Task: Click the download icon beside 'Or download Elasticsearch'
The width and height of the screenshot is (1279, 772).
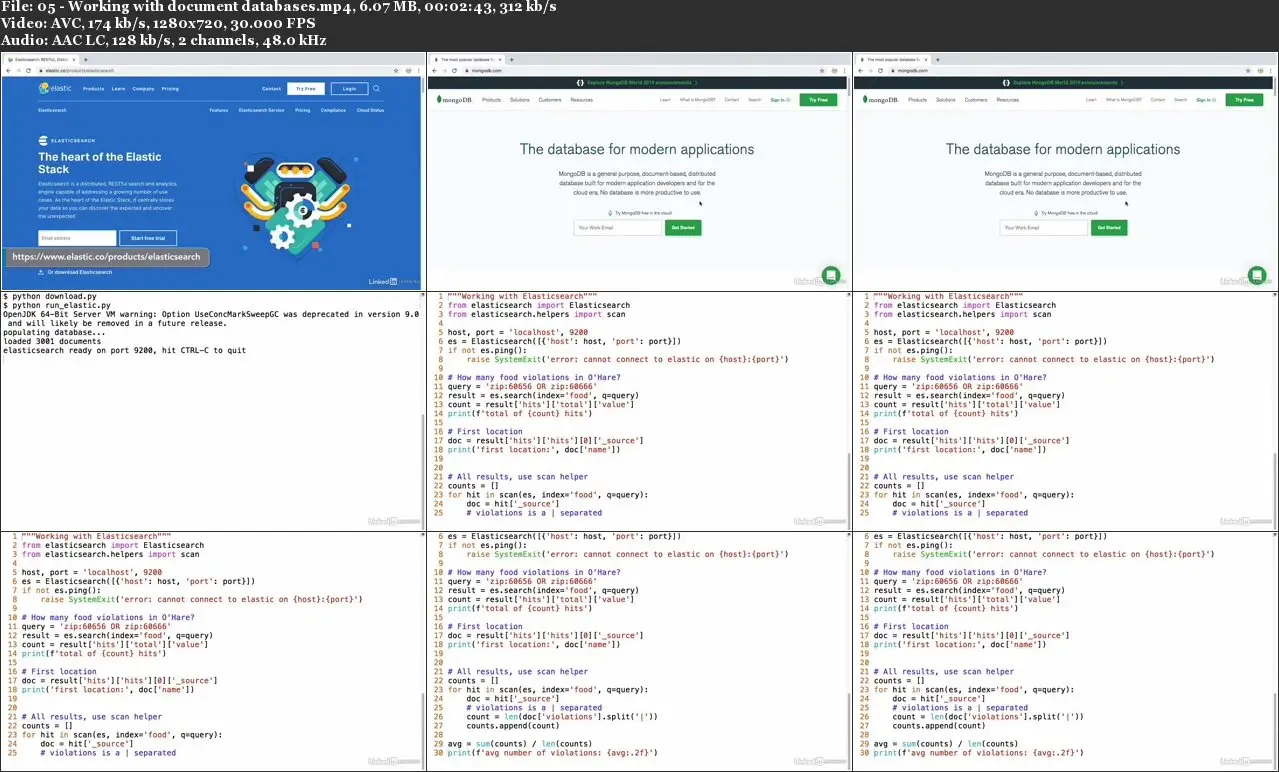Action: [41, 272]
